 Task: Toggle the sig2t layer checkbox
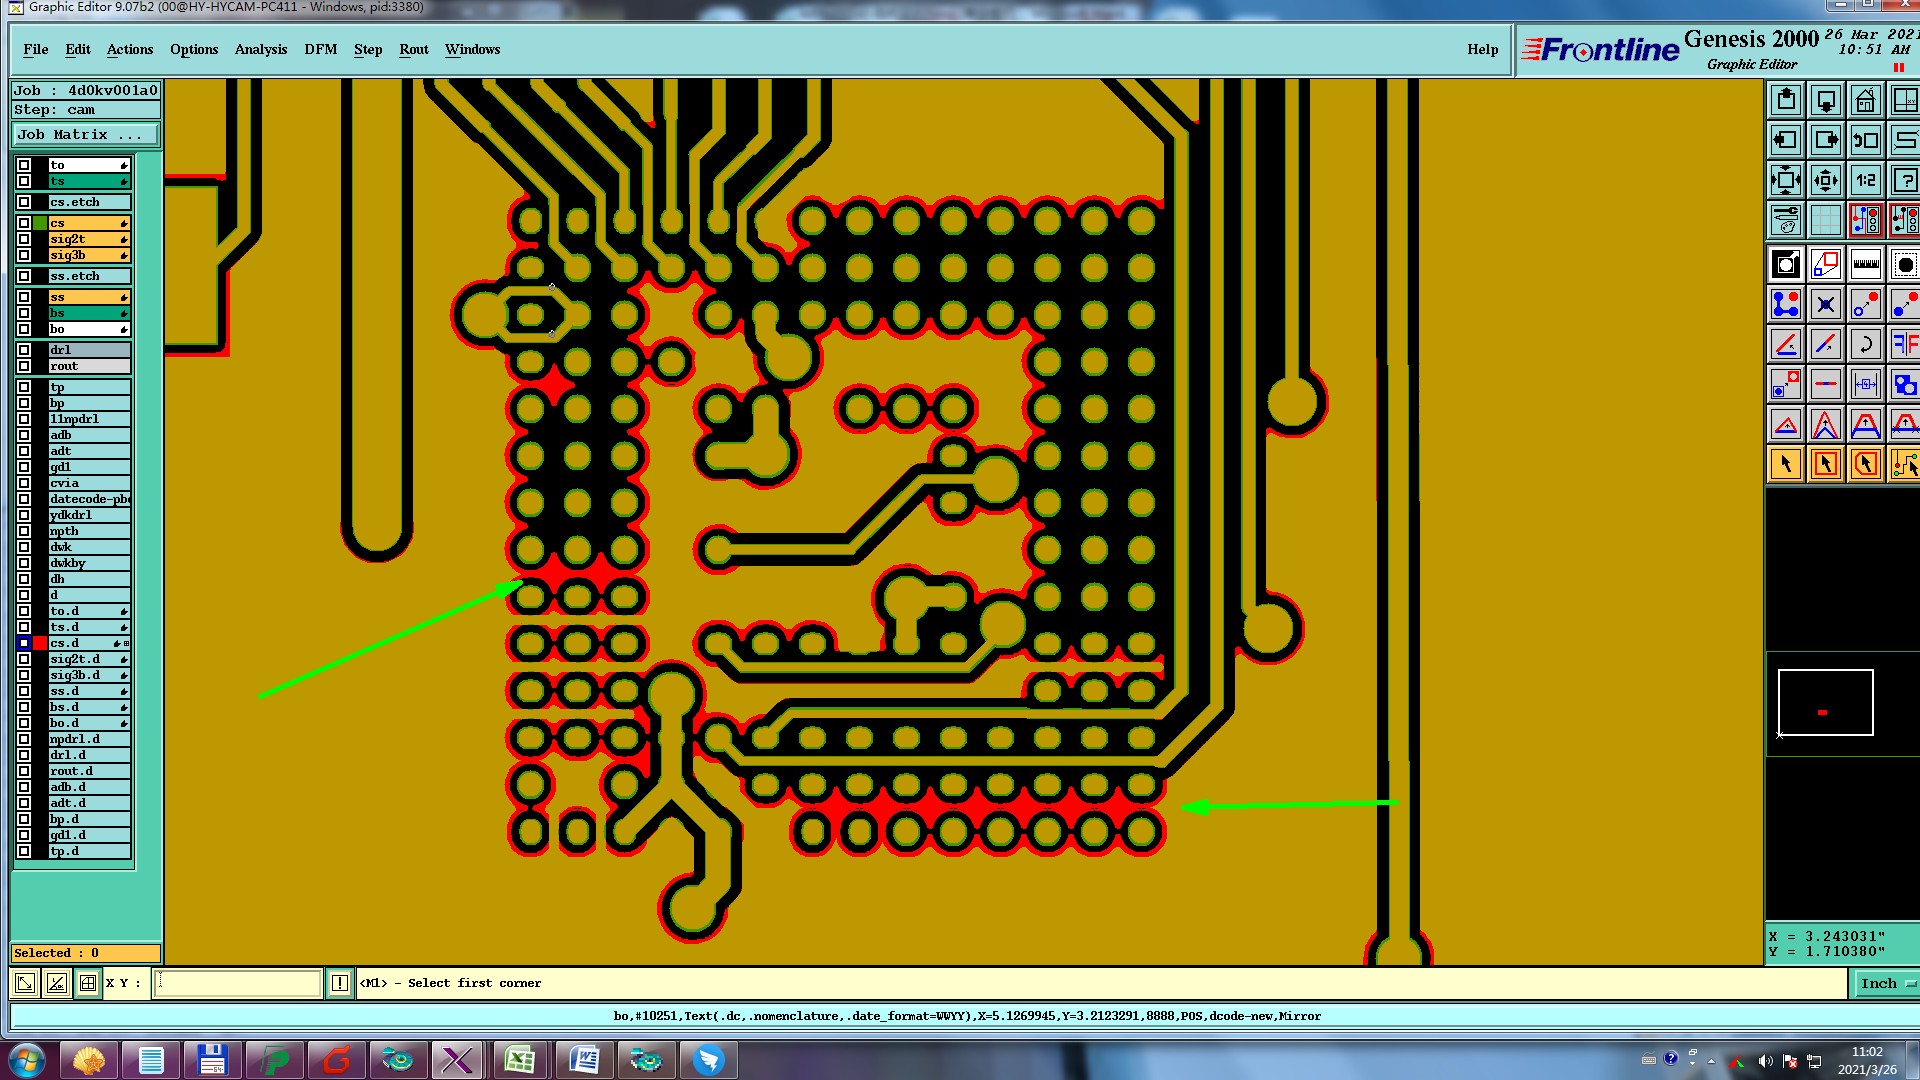tap(24, 239)
